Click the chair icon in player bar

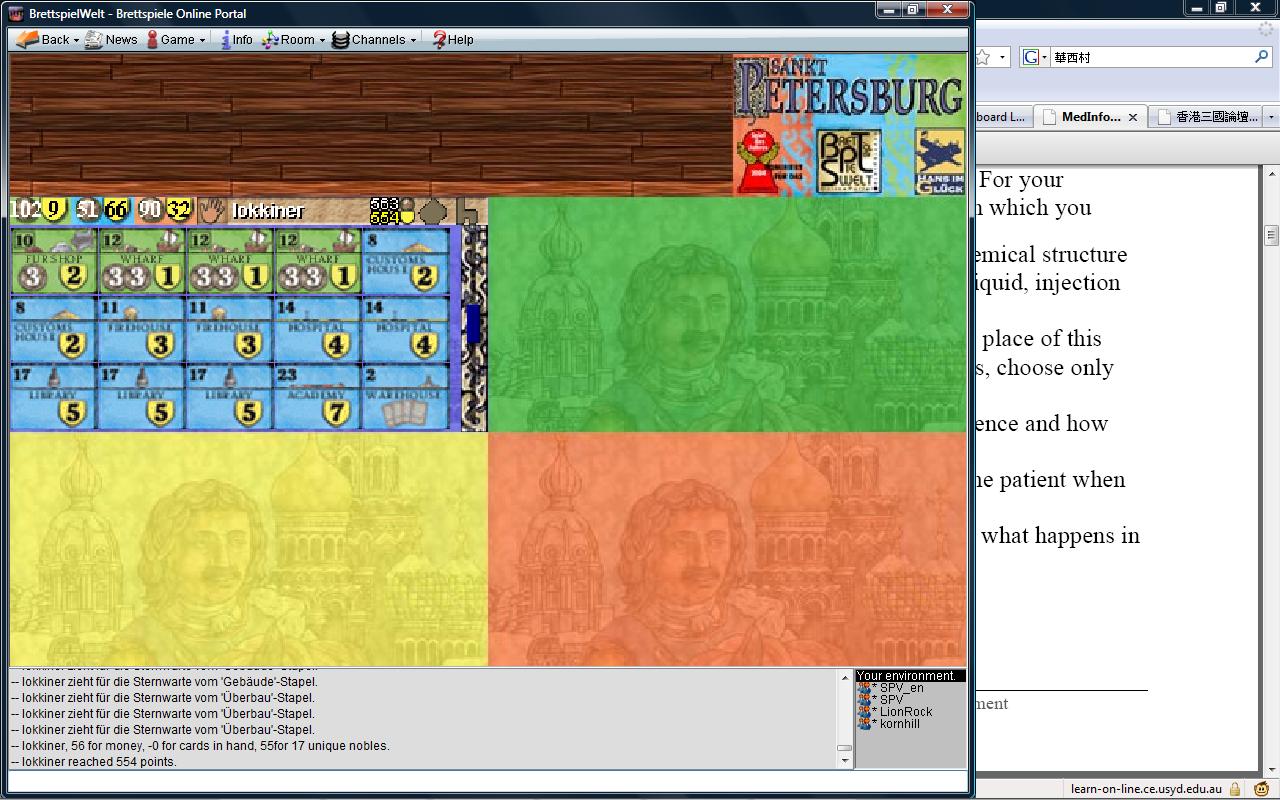click(x=468, y=210)
